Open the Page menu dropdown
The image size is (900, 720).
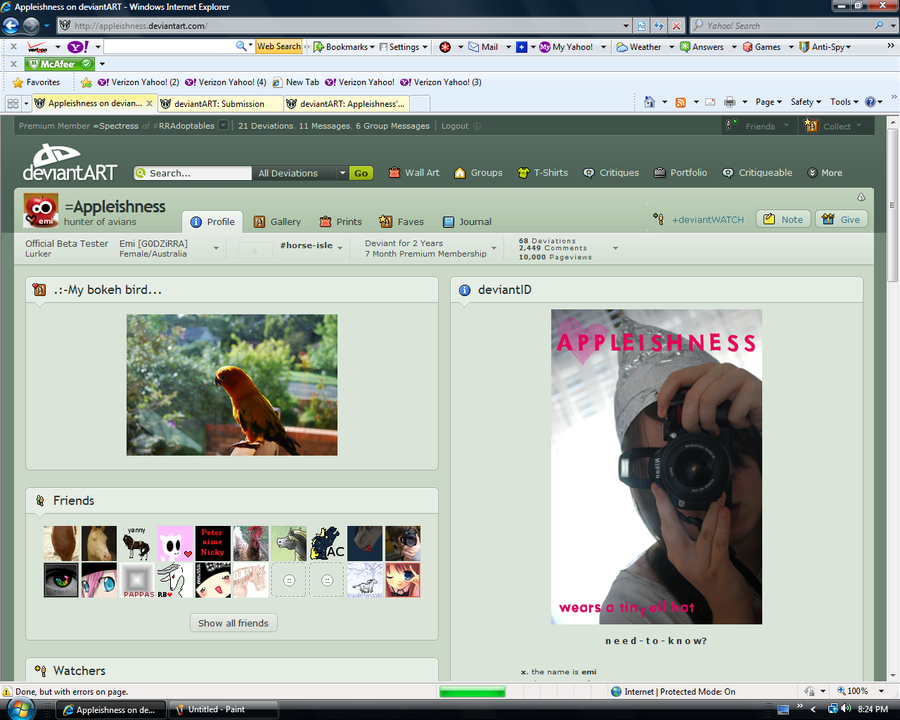[x=768, y=102]
